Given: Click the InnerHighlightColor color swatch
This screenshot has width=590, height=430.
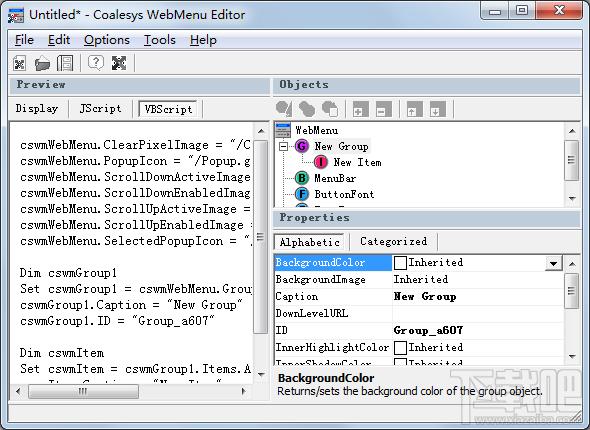Looking at the screenshot, I should [400, 348].
